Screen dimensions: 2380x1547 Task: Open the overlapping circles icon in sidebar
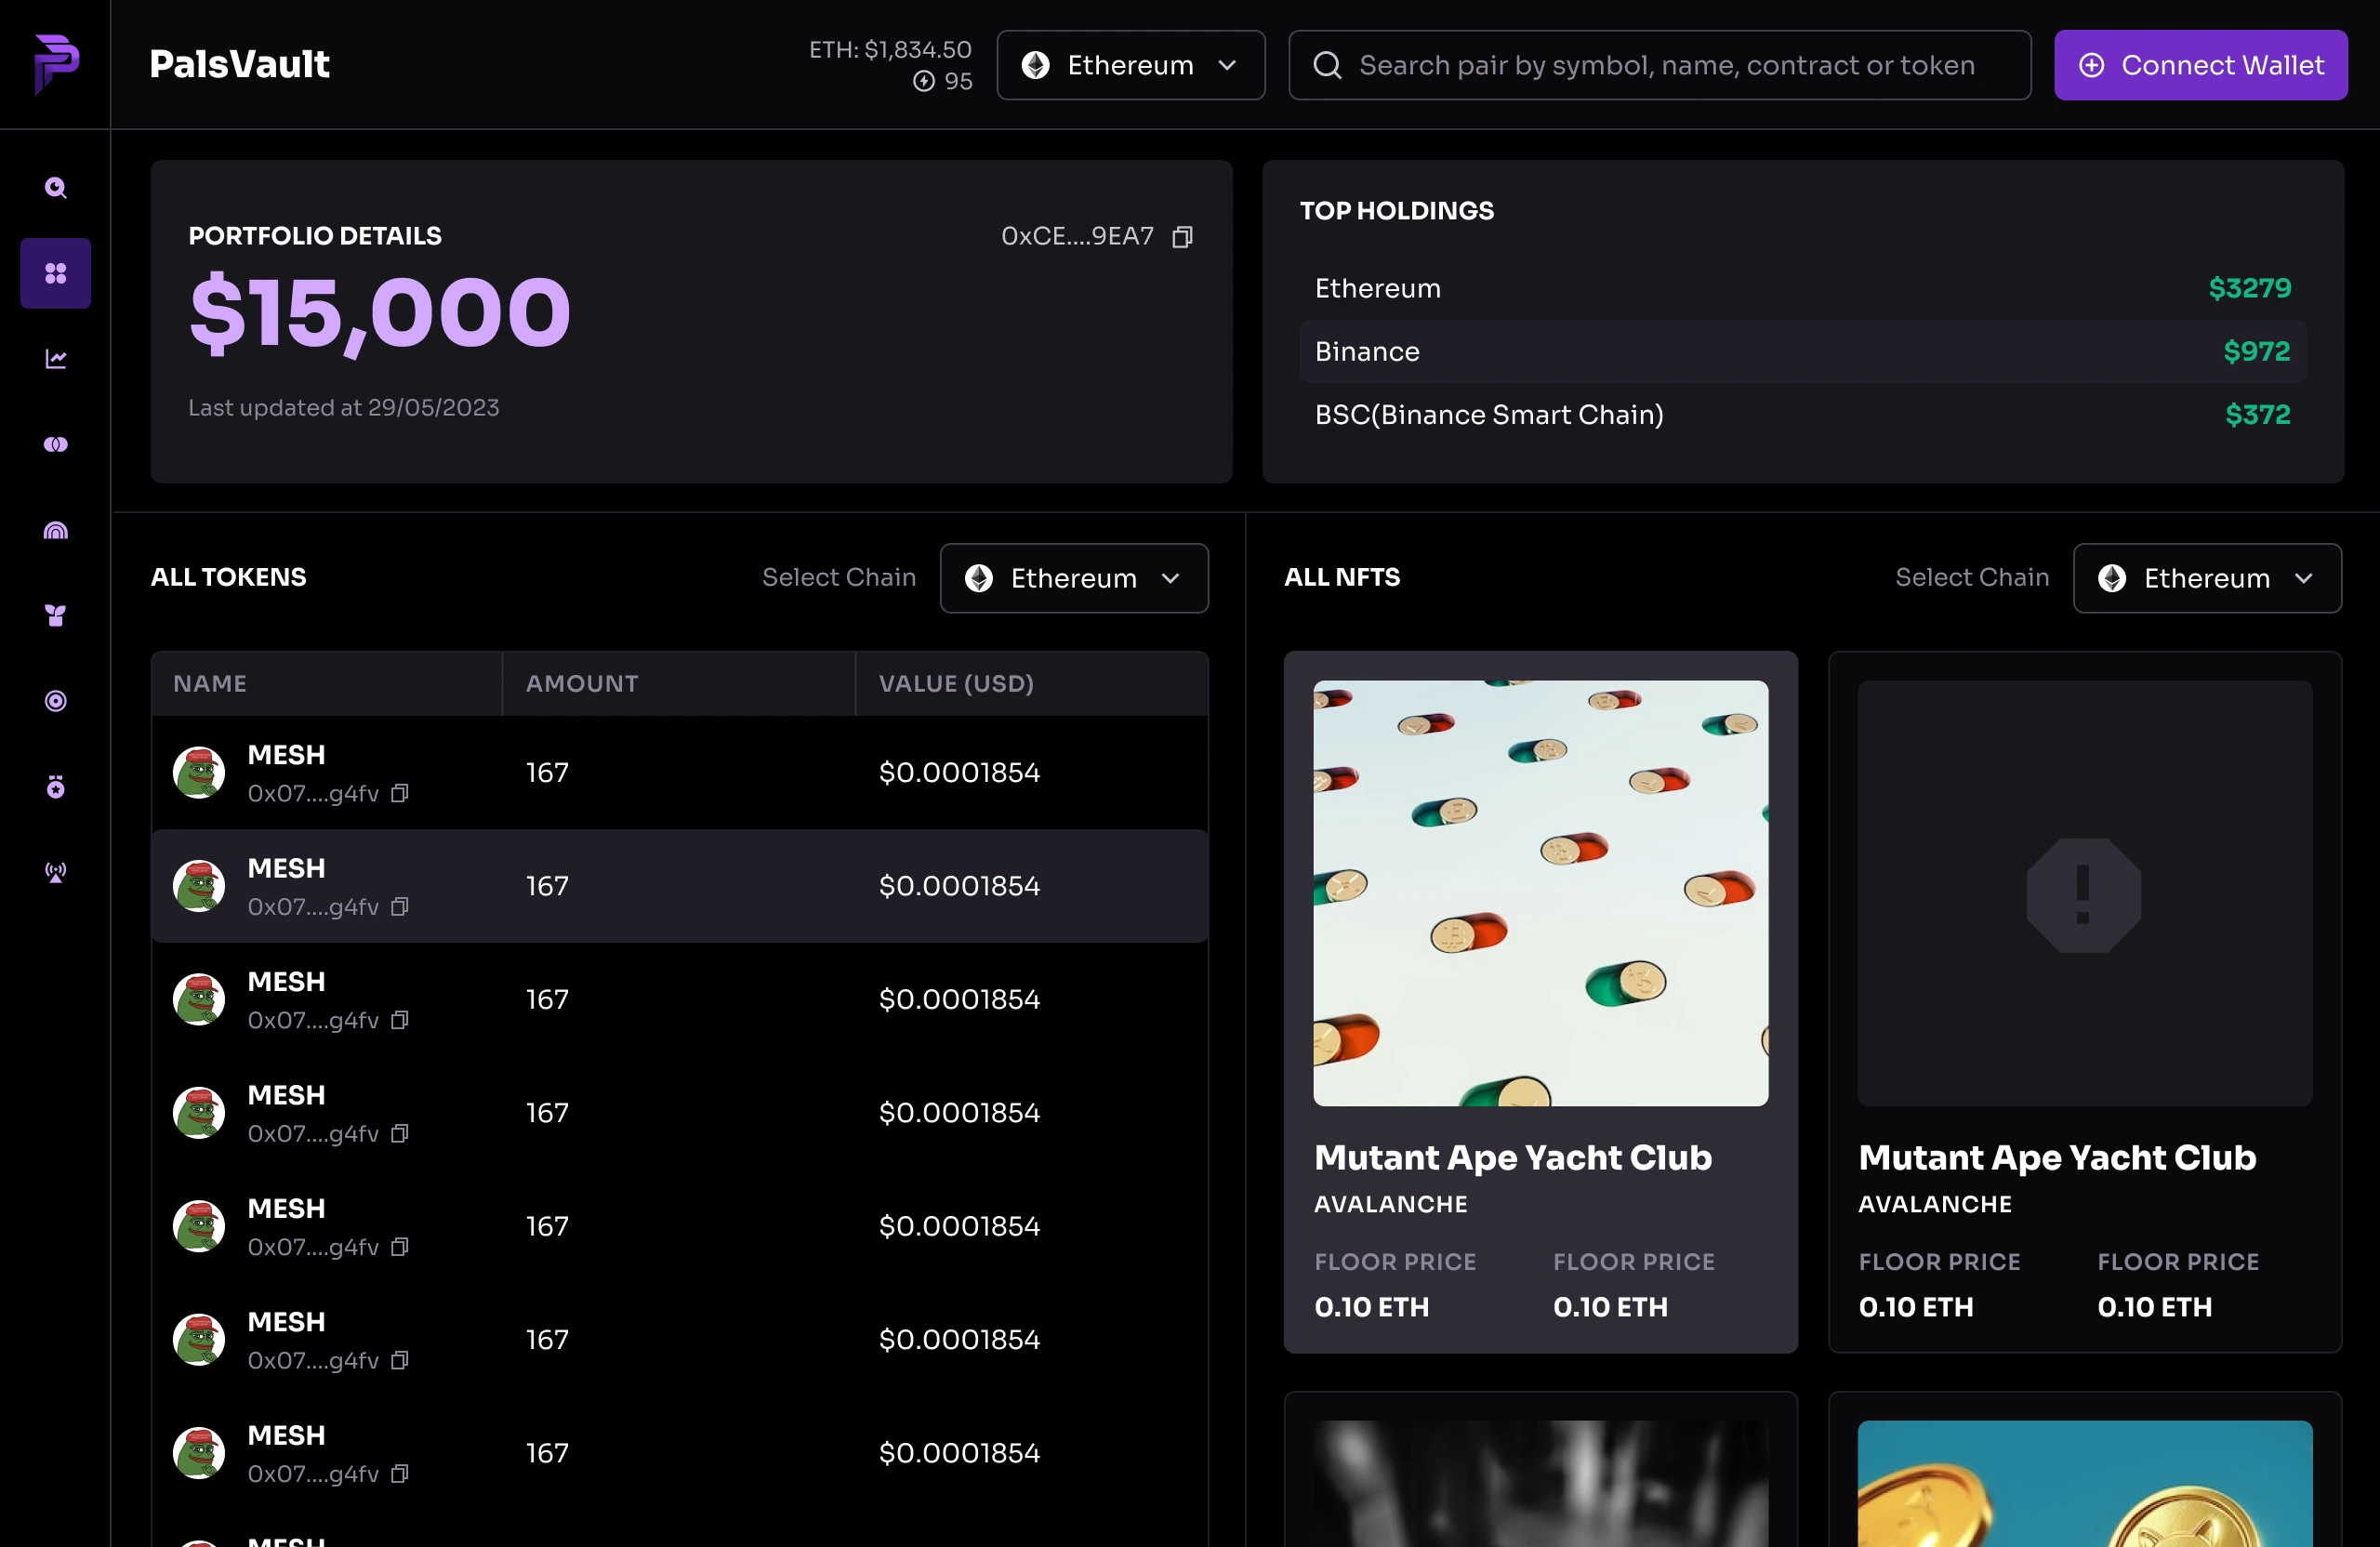[56, 444]
